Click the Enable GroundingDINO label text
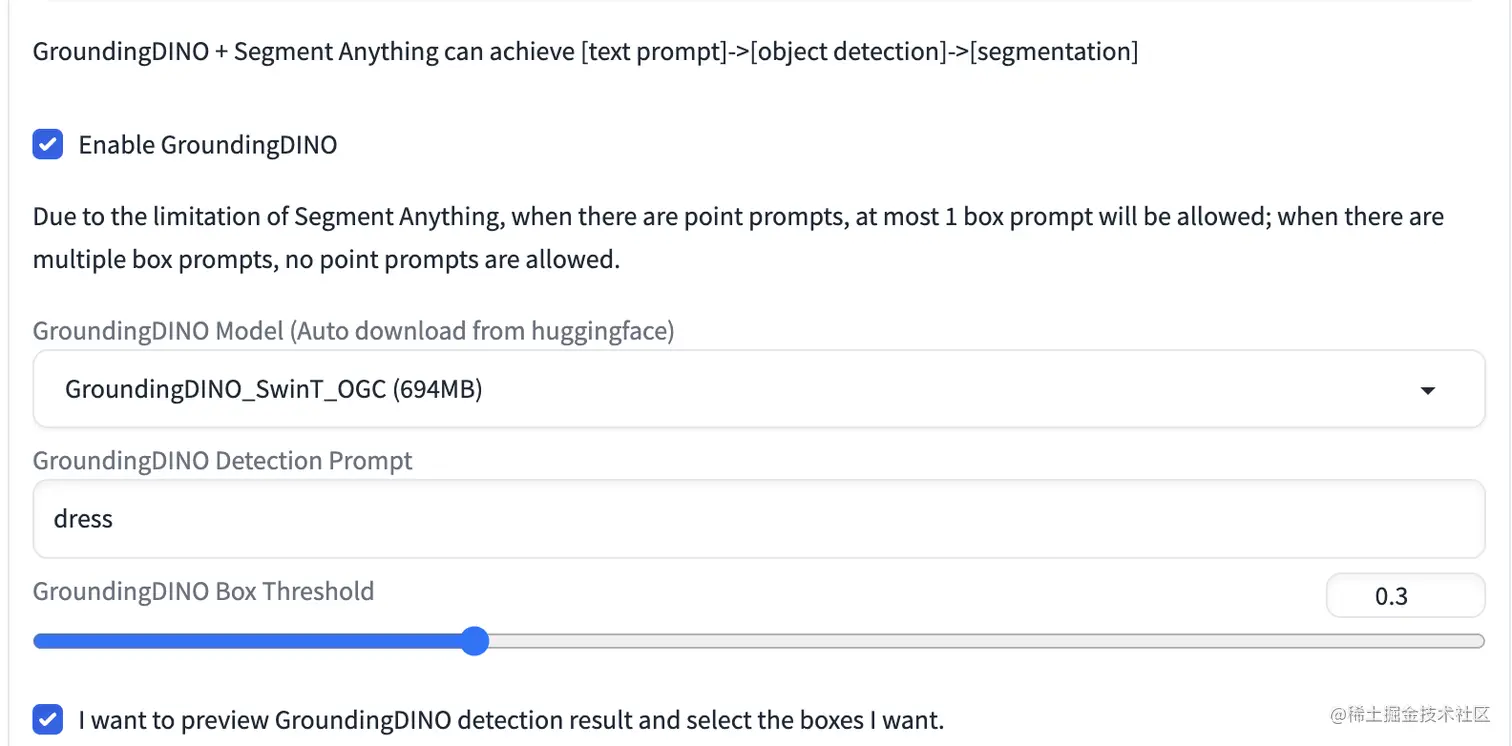1512x746 pixels. click(207, 144)
